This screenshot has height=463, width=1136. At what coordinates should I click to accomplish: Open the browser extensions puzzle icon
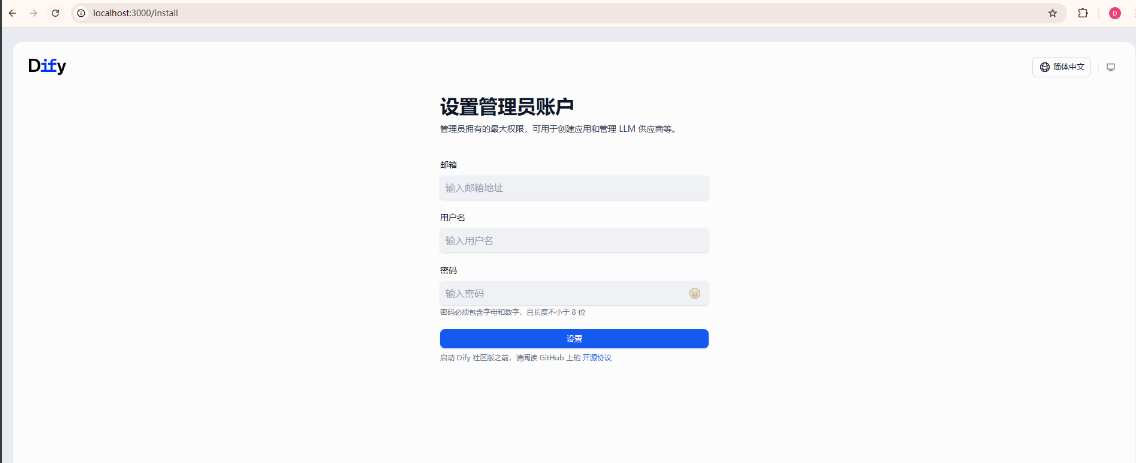(x=1083, y=13)
